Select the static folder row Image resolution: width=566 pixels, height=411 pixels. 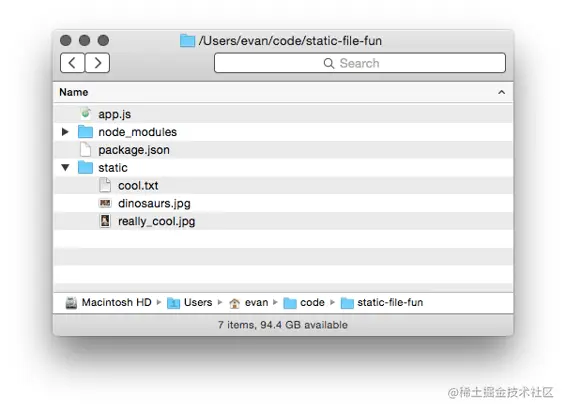[x=283, y=167]
